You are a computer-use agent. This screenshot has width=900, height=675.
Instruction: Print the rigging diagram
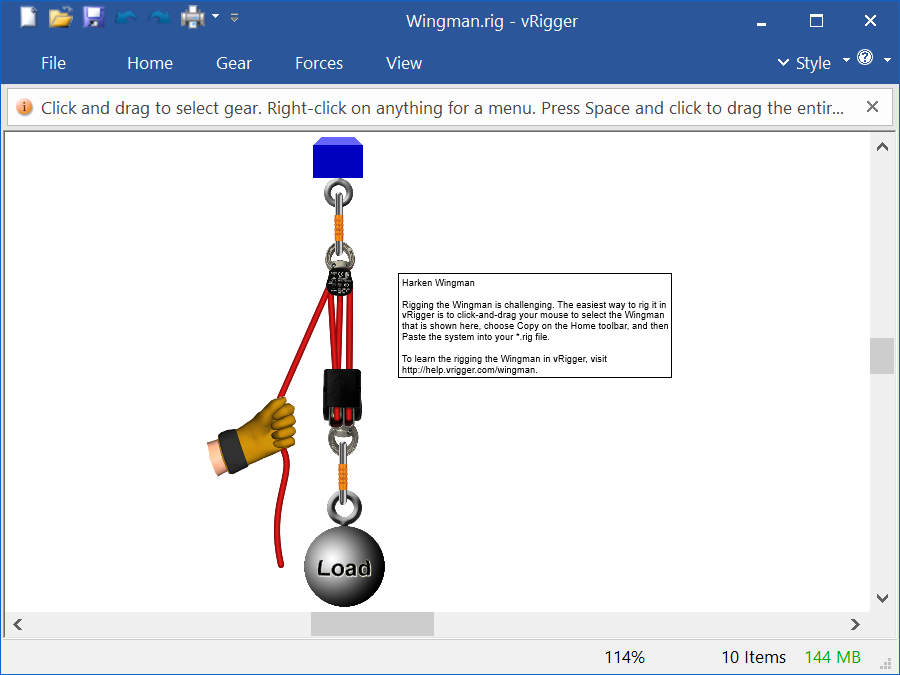click(192, 17)
